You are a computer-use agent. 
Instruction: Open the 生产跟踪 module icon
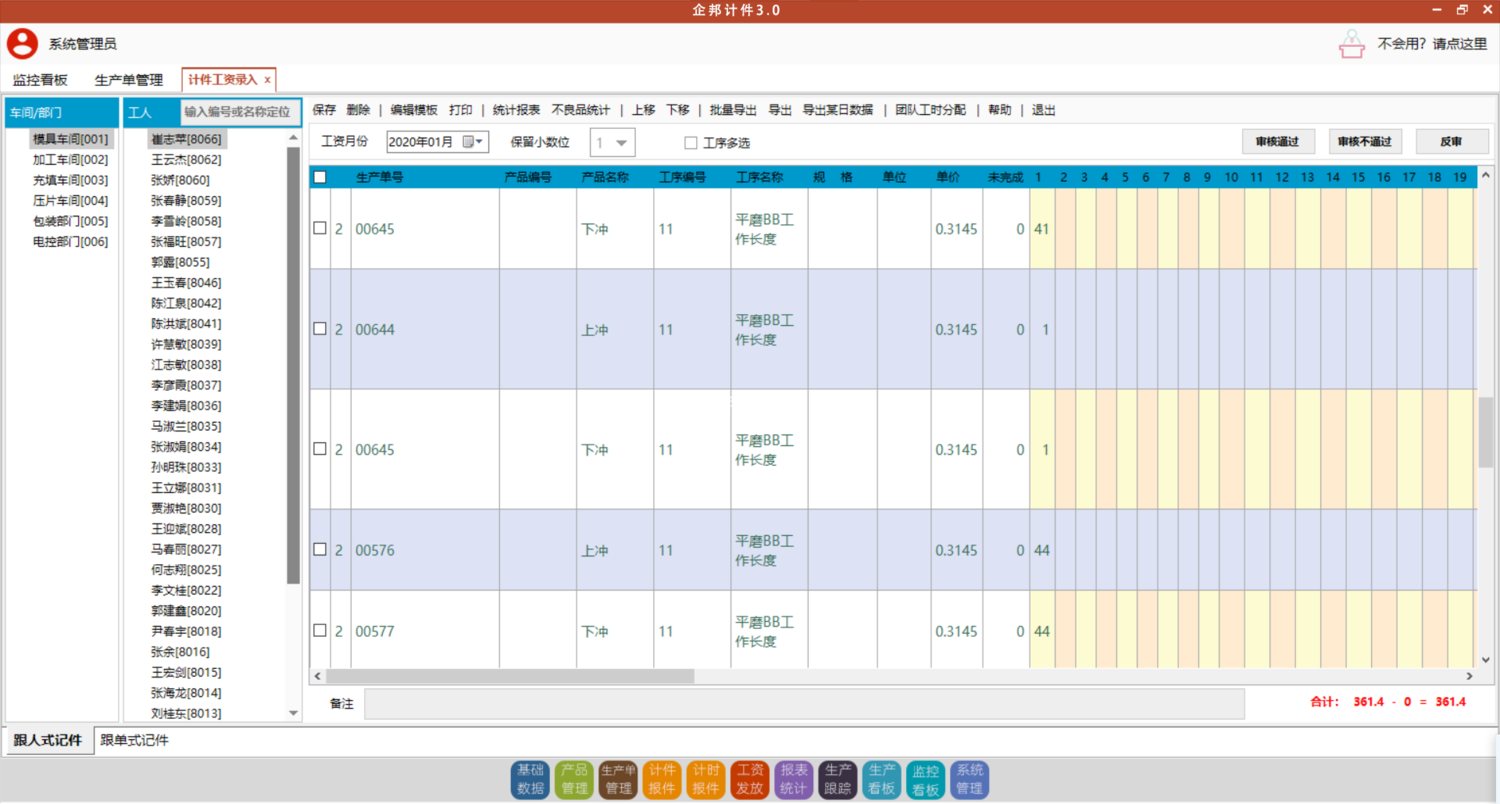click(837, 779)
